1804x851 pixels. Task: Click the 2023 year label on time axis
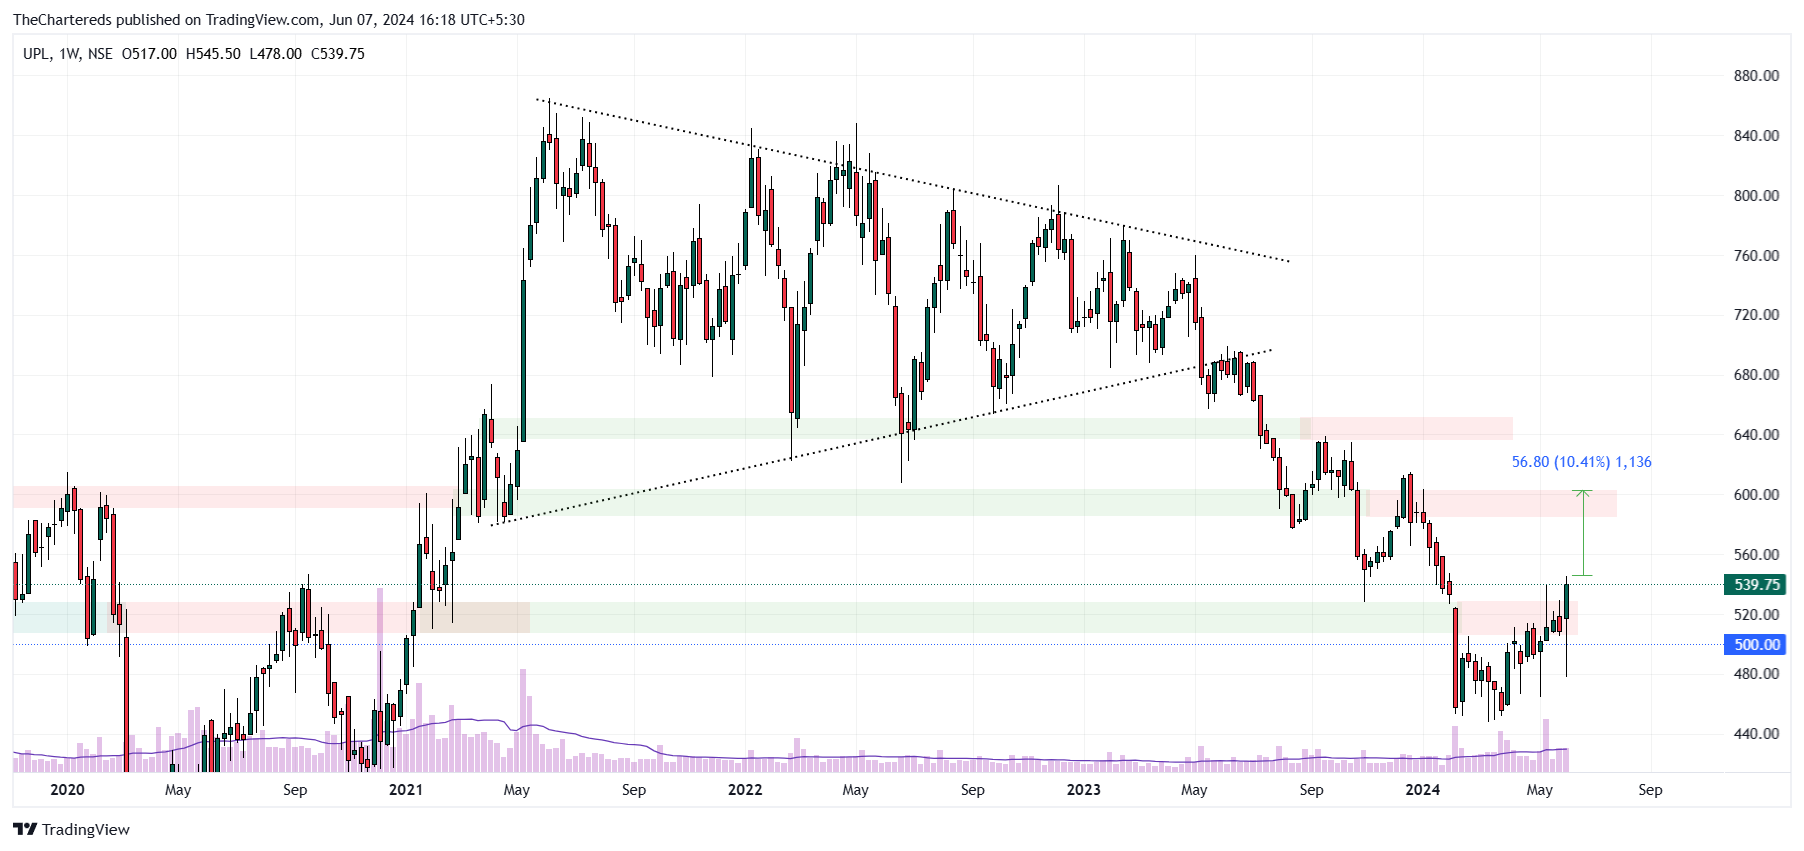(x=1083, y=790)
